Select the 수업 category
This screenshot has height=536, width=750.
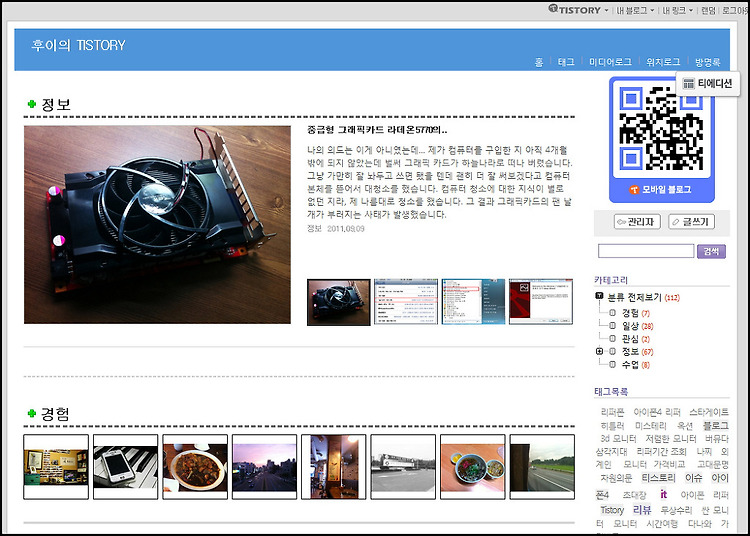click(x=636, y=364)
